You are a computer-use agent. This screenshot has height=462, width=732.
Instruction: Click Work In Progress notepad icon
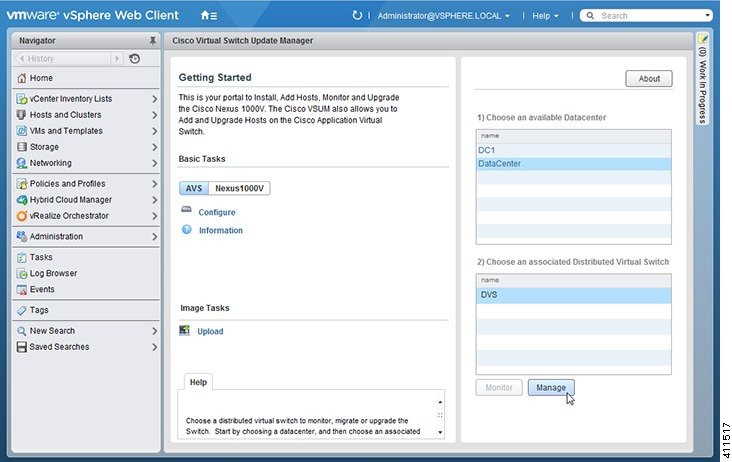pyautogui.click(x=703, y=39)
